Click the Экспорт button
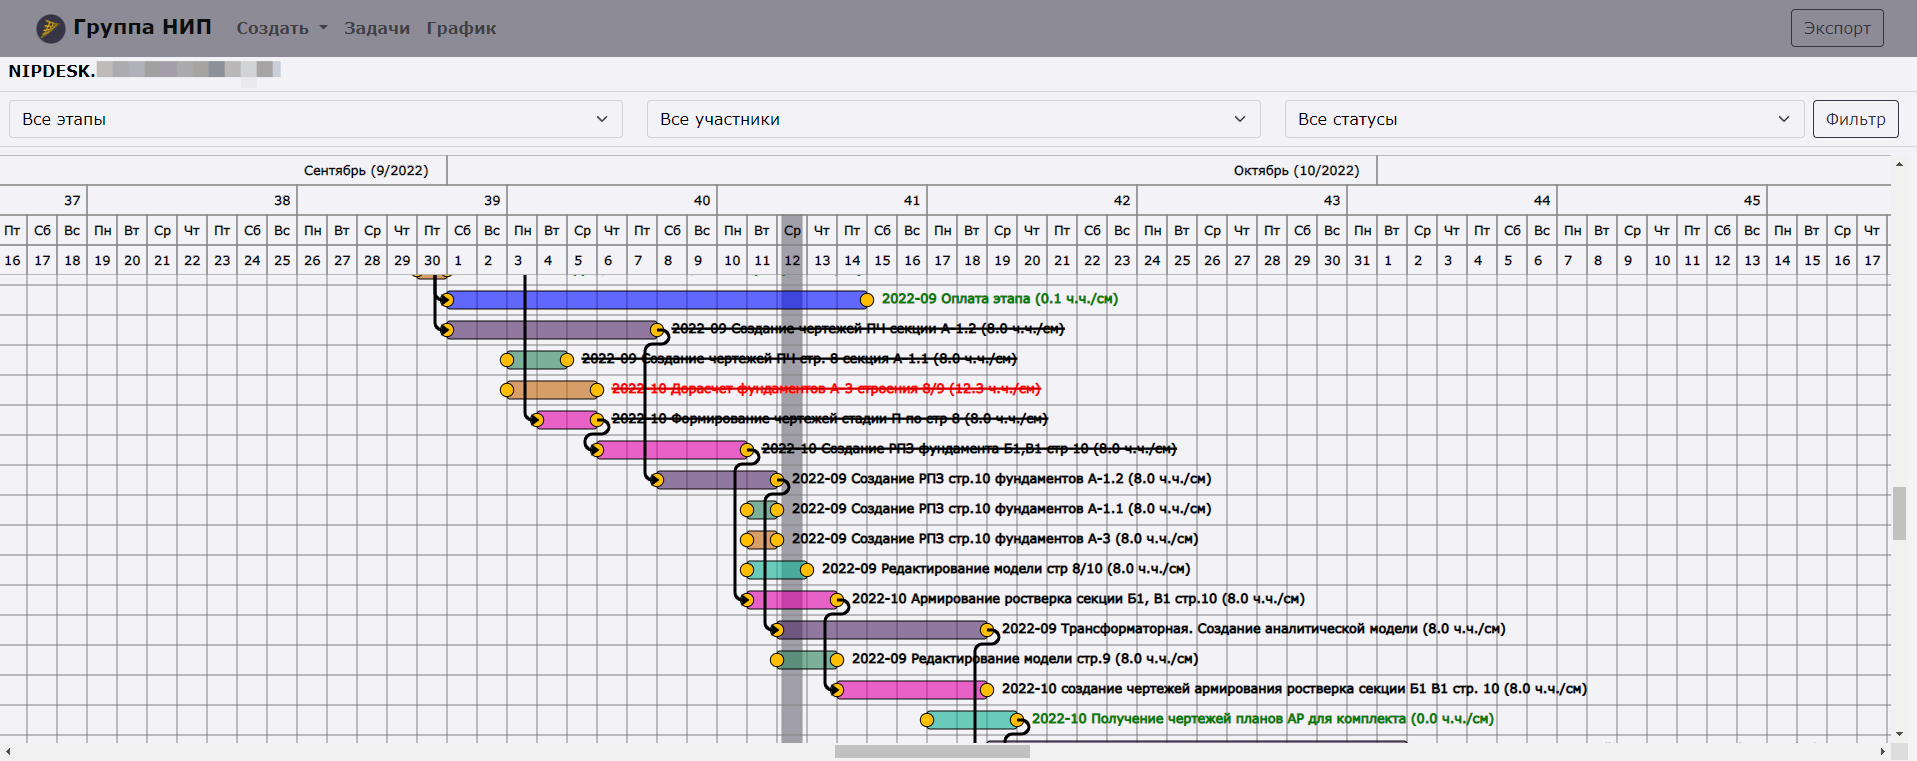Image resolution: width=1917 pixels, height=761 pixels. (1837, 28)
